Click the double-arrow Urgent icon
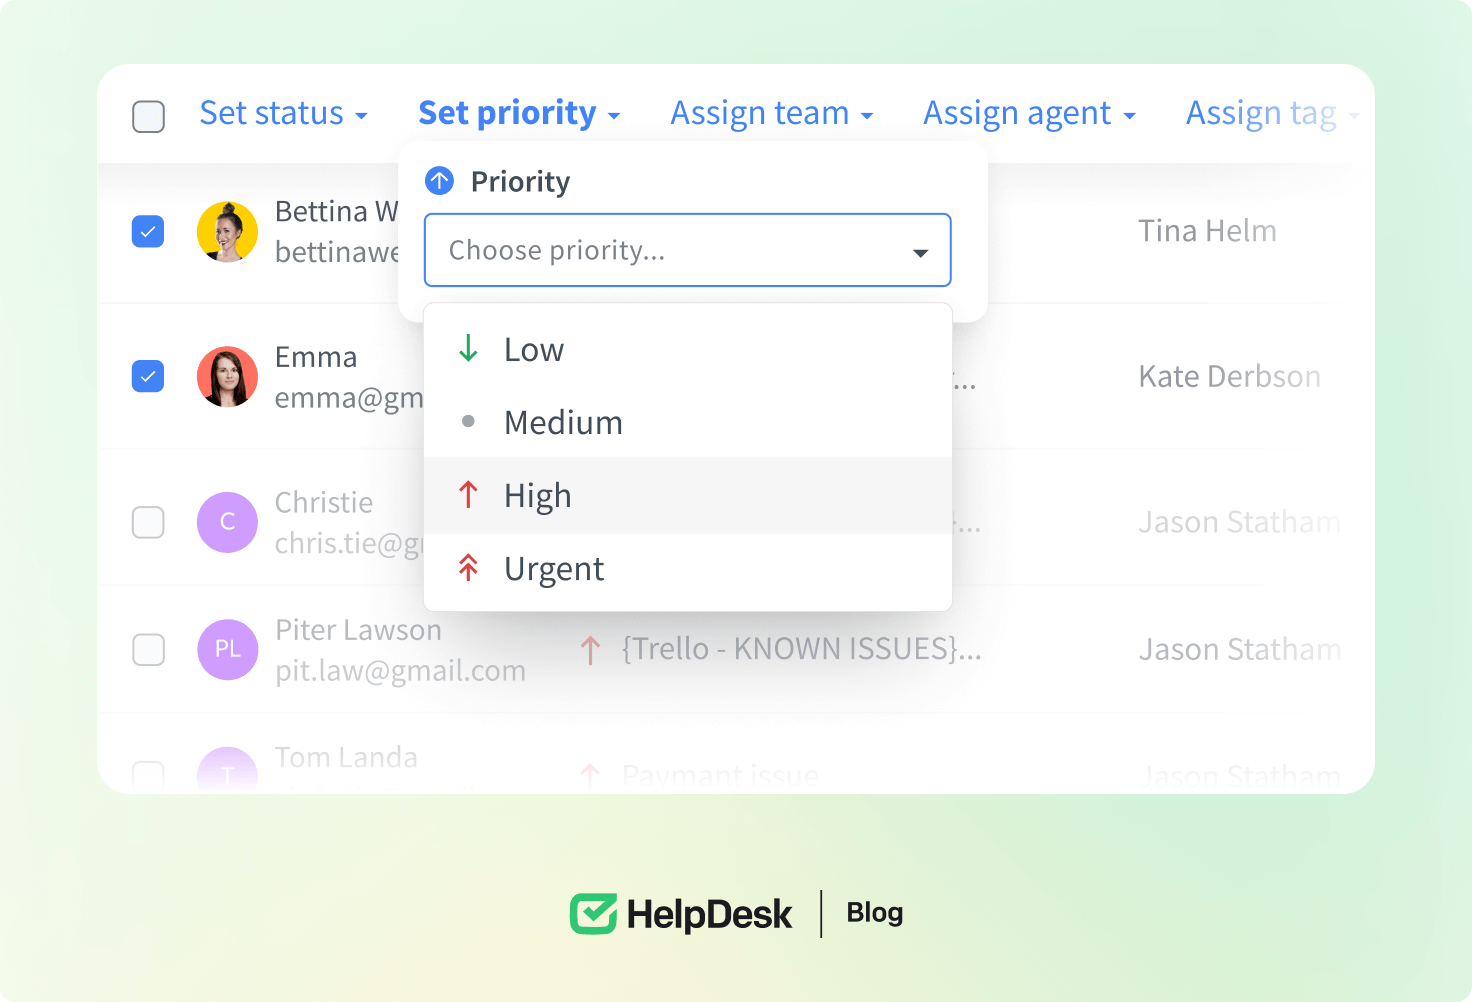Image resolution: width=1472 pixels, height=1002 pixels. coord(468,568)
